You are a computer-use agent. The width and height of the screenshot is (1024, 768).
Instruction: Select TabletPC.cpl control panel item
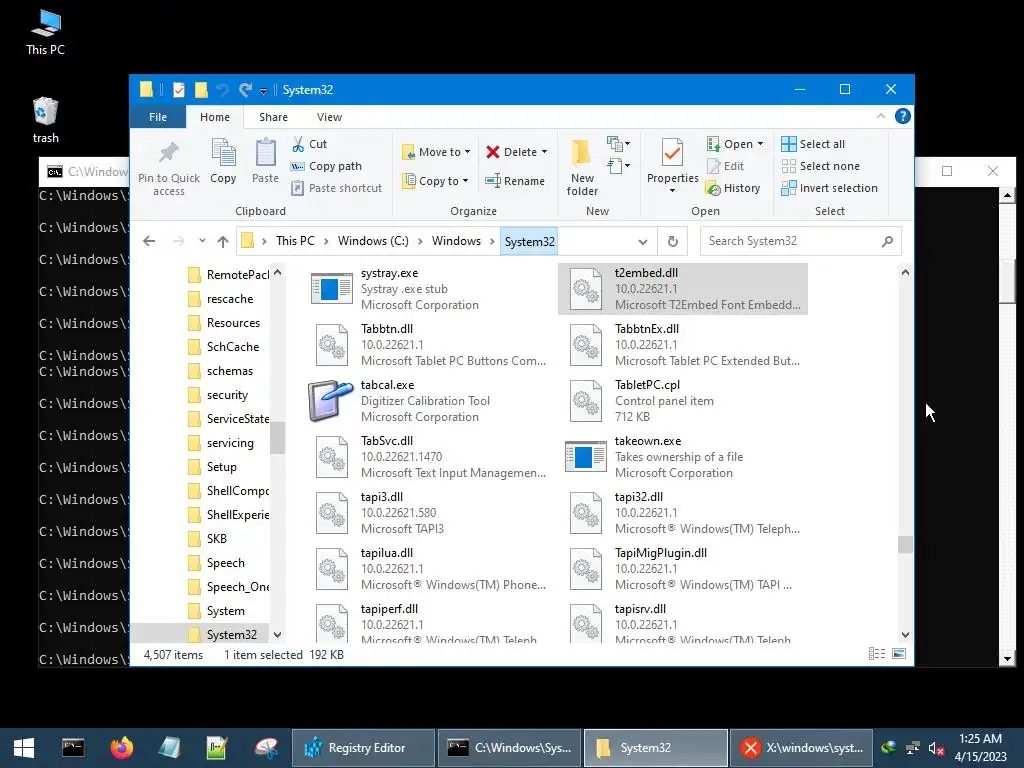682,401
